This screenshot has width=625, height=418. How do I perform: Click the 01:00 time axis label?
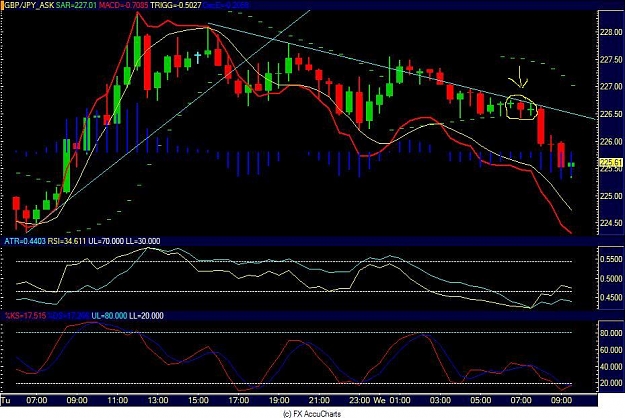(400, 400)
